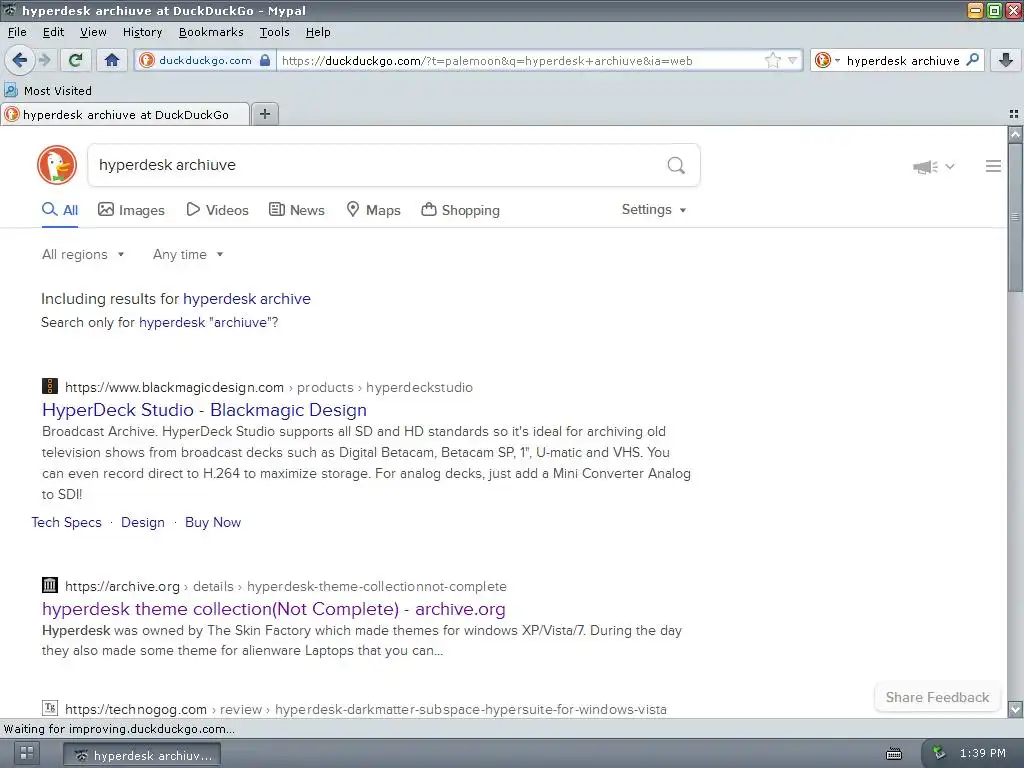Click the Tech Specs sublink

[67, 522]
